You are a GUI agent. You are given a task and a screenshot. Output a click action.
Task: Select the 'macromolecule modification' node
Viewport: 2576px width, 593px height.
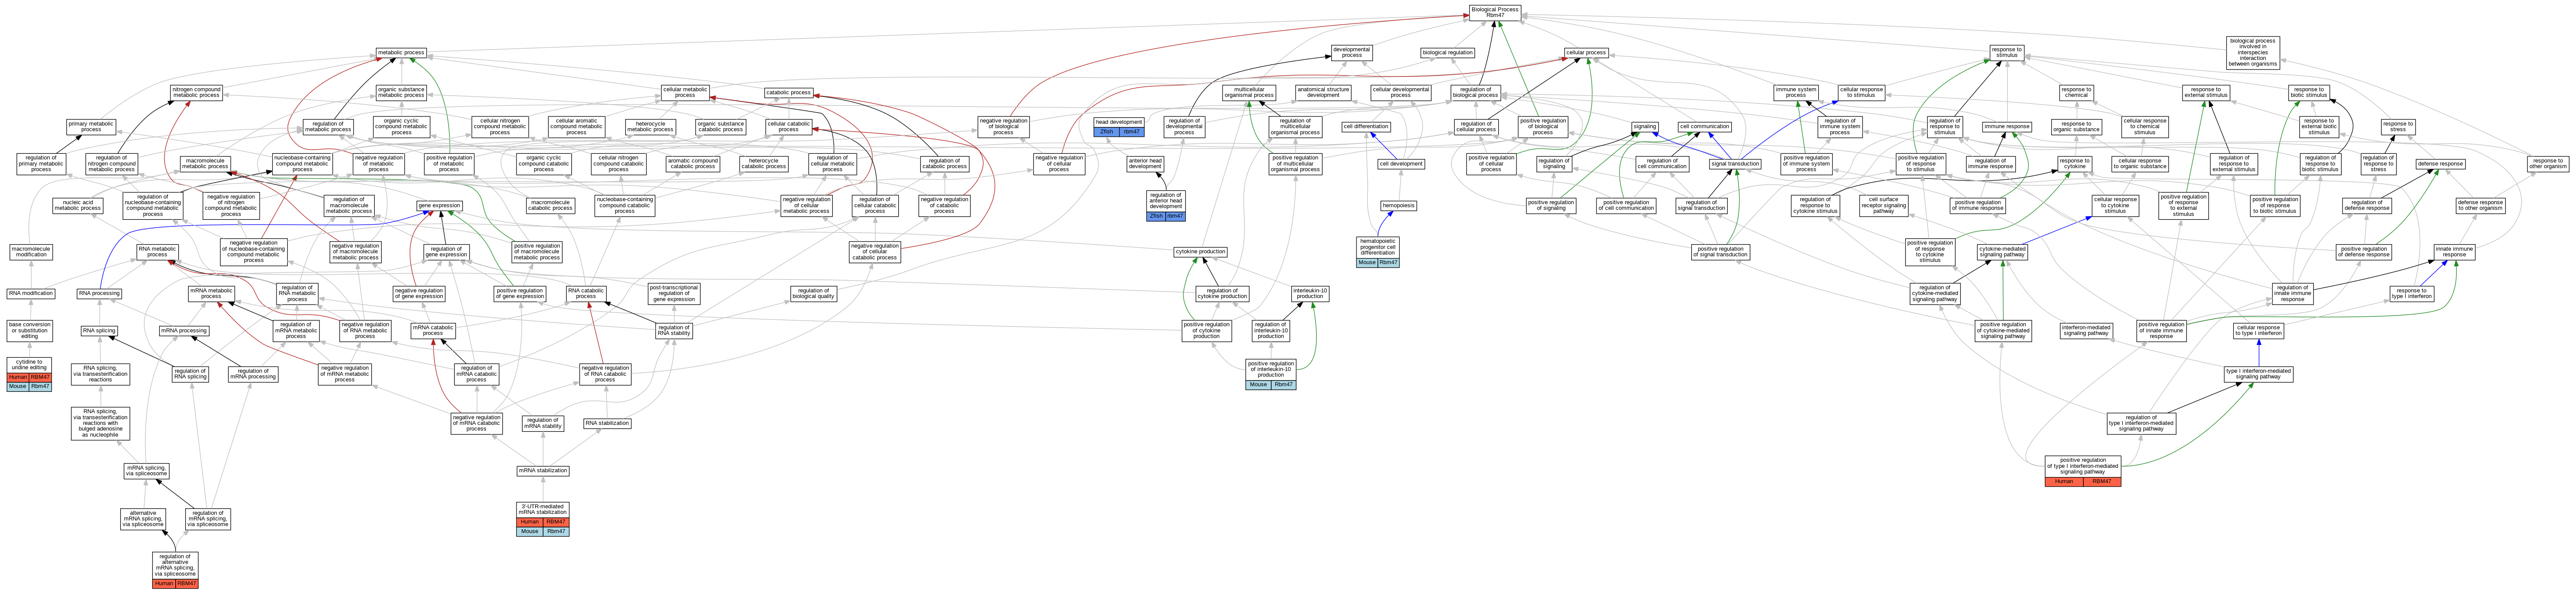point(31,252)
